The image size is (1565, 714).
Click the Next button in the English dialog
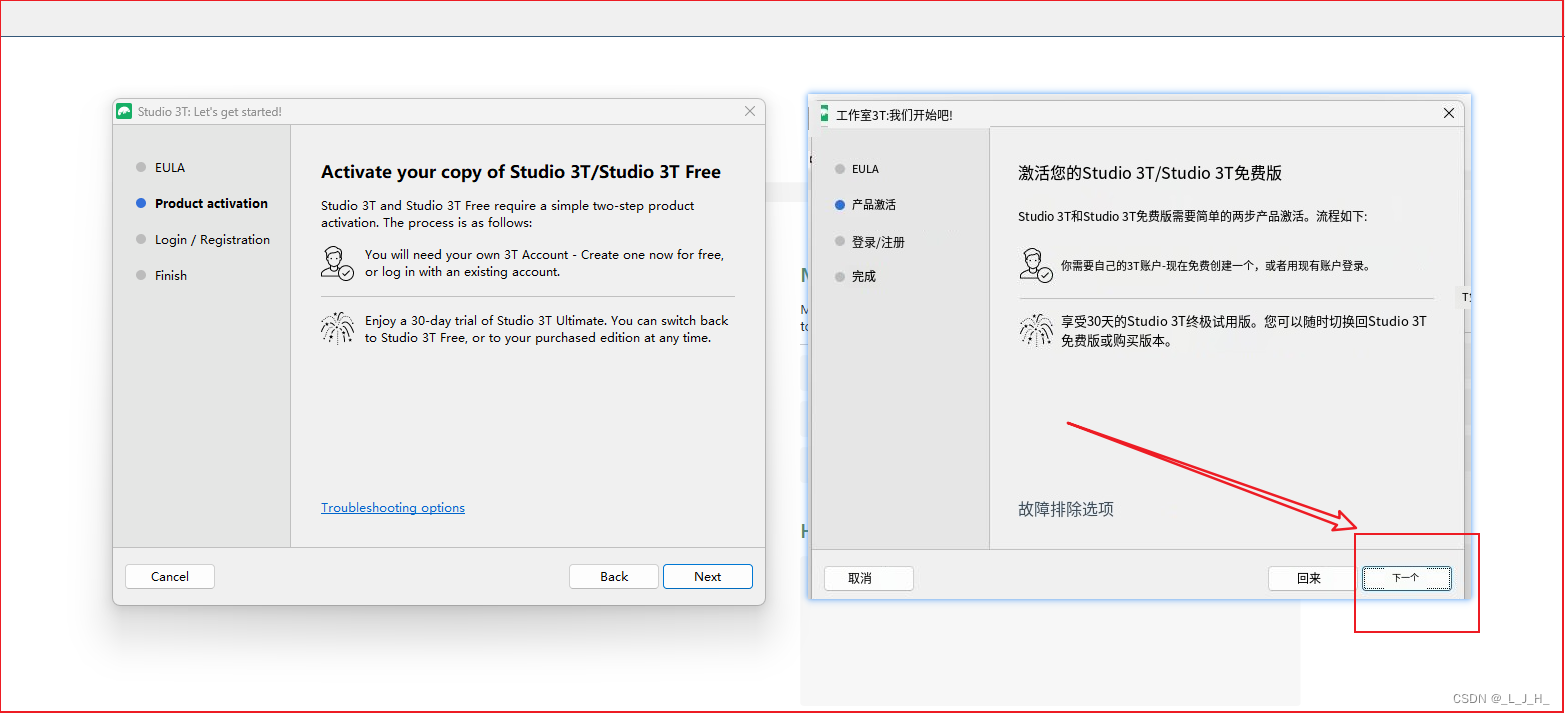point(708,577)
